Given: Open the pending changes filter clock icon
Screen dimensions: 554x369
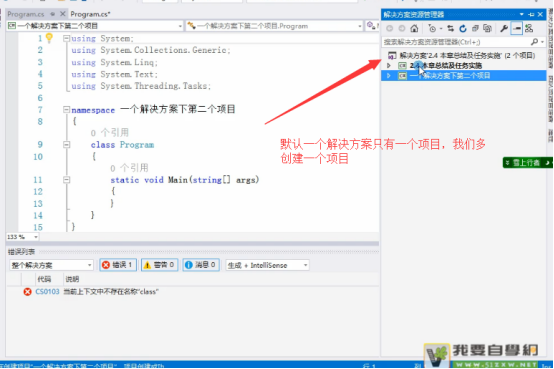Looking at the screenshot, I should pos(432,29).
